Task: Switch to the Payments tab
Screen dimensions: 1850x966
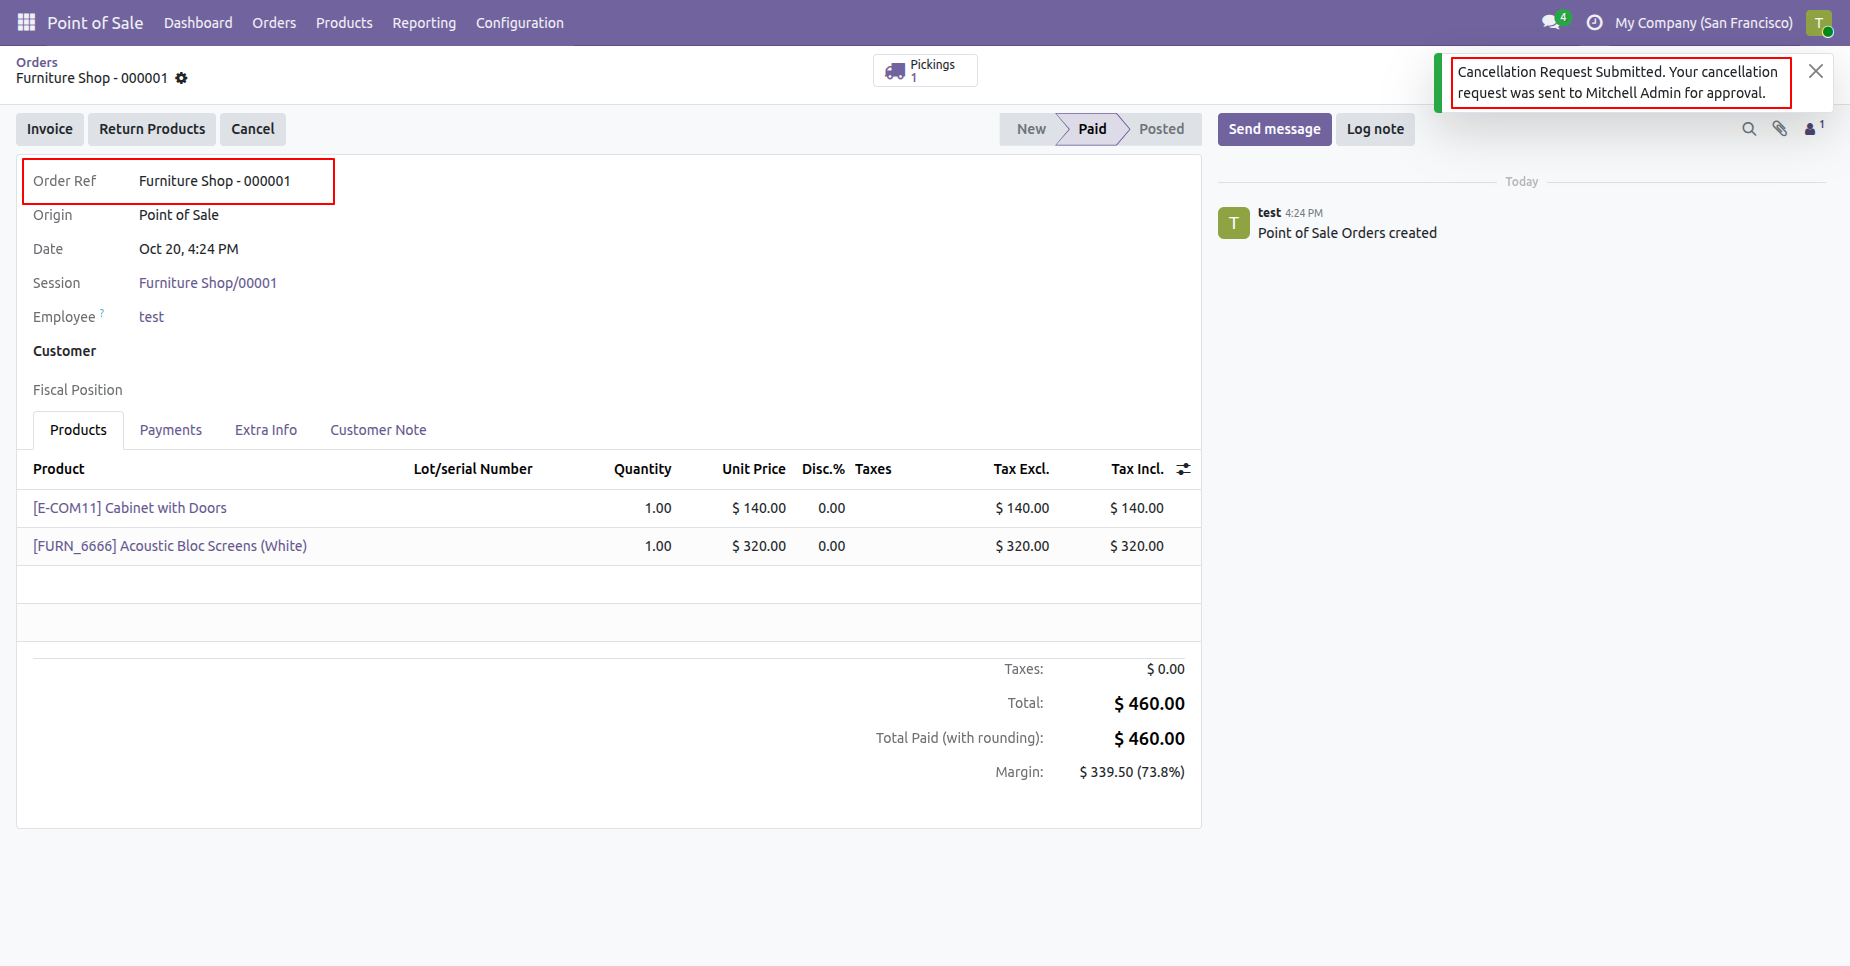Action: tap(171, 430)
